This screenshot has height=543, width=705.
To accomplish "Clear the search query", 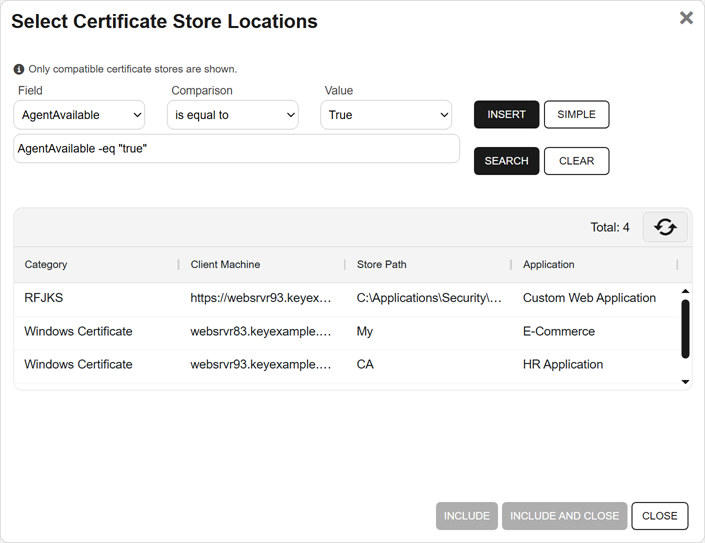I will pos(576,161).
